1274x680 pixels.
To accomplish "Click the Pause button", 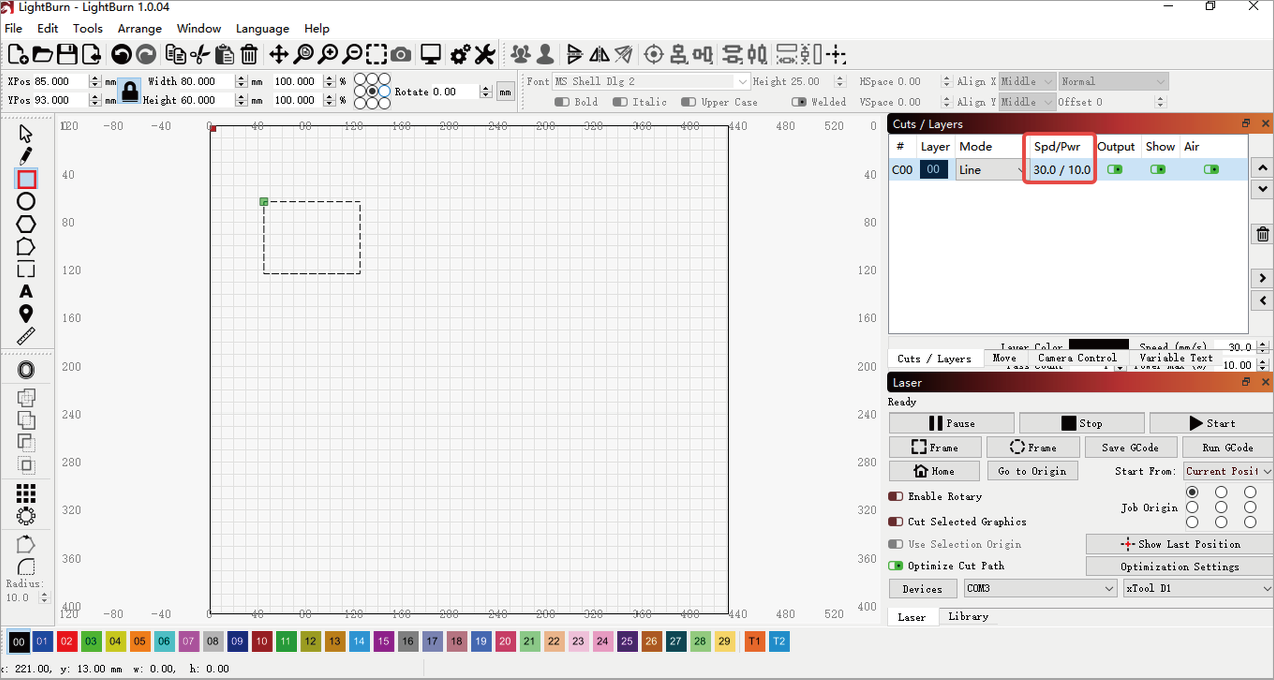I will coord(951,423).
